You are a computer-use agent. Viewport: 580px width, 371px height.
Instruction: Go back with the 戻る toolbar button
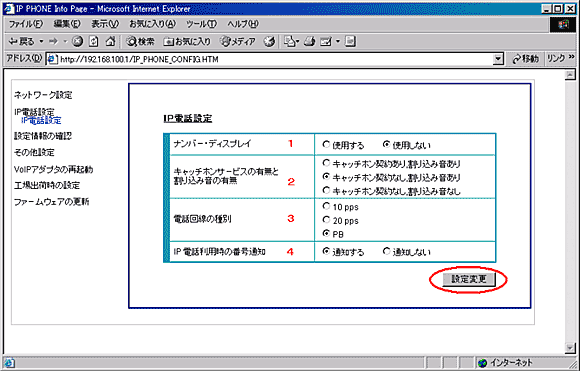21,41
